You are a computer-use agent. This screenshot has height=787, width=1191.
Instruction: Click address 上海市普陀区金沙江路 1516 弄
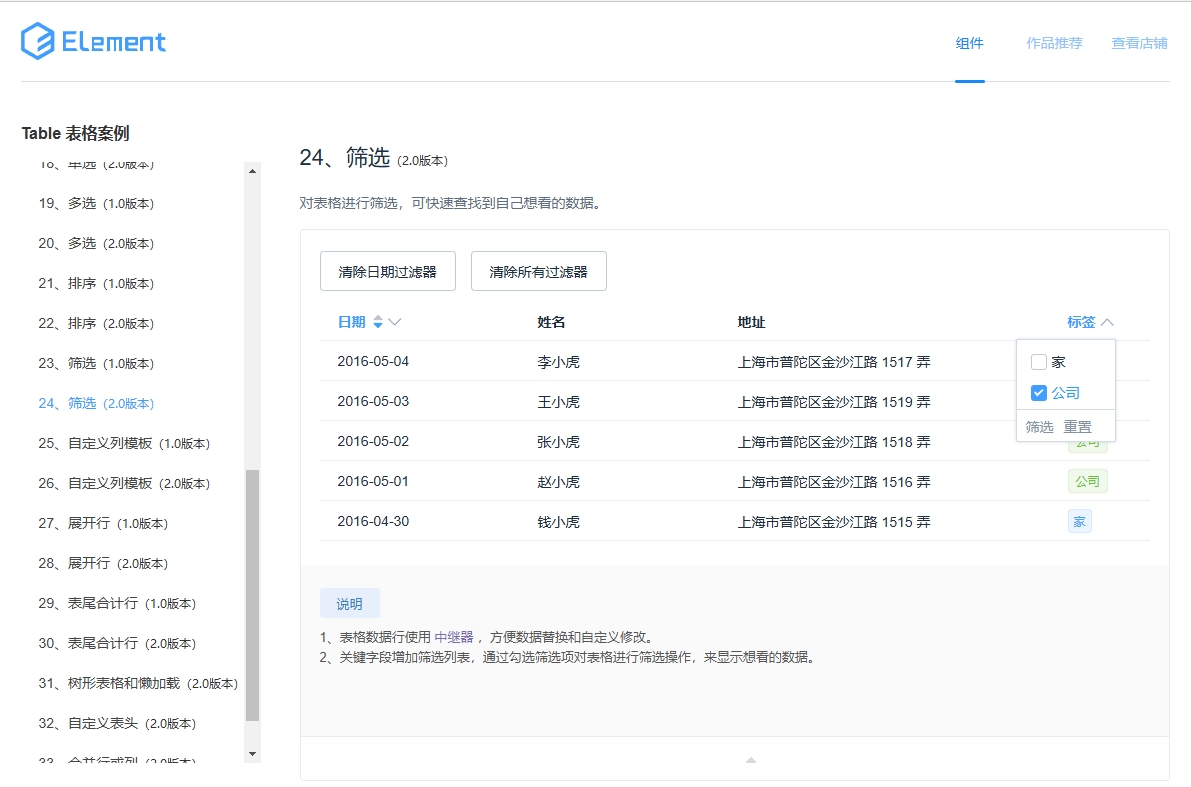(834, 482)
